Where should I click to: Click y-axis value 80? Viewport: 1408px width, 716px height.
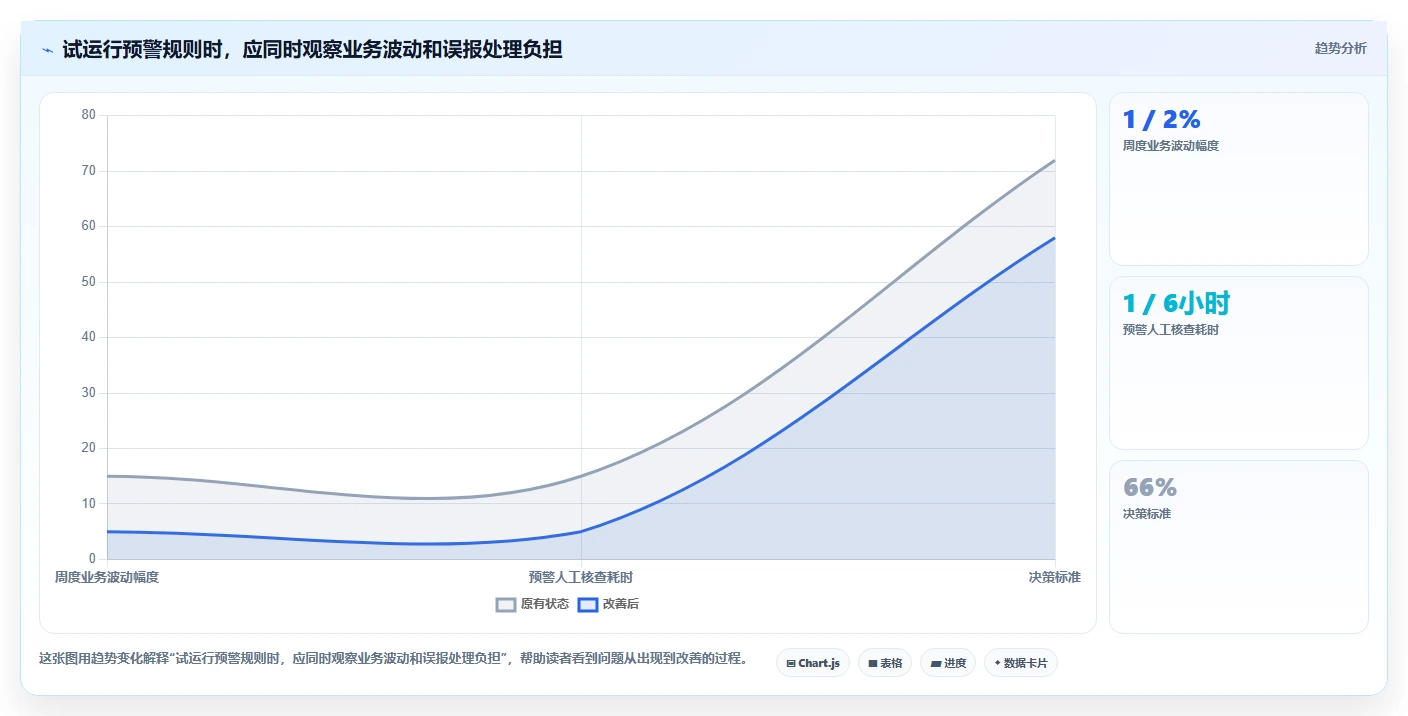pyautogui.click(x=89, y=115)
